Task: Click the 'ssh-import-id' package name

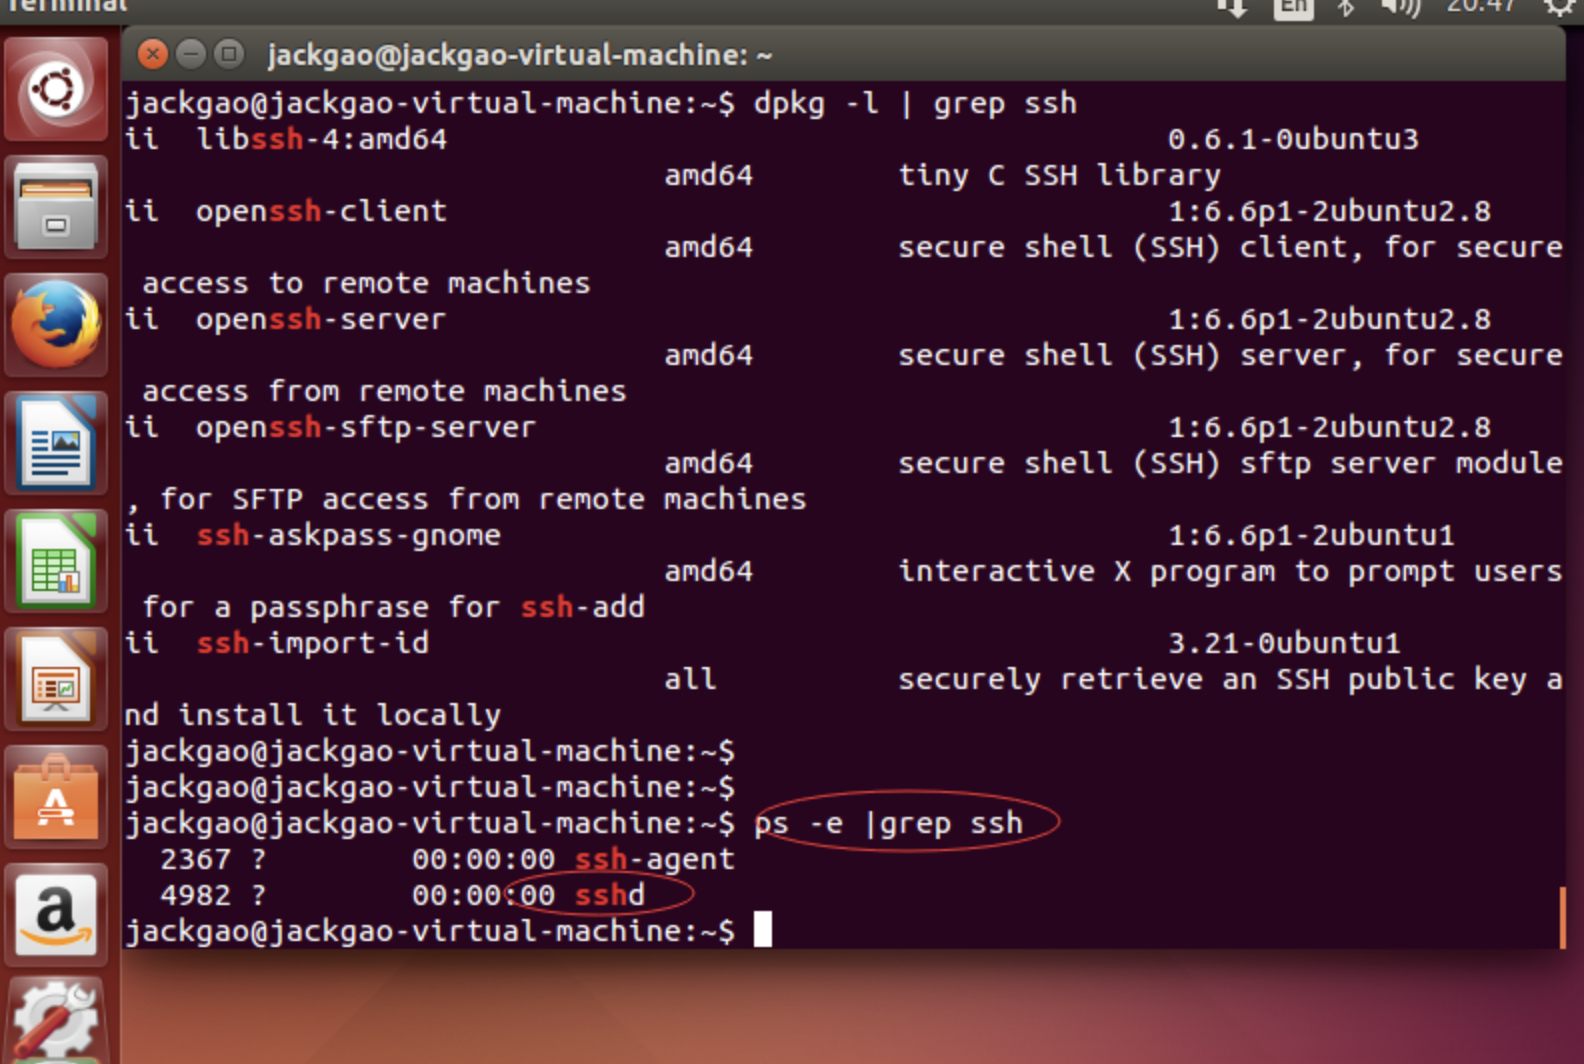Action: (x=313, y=643)
